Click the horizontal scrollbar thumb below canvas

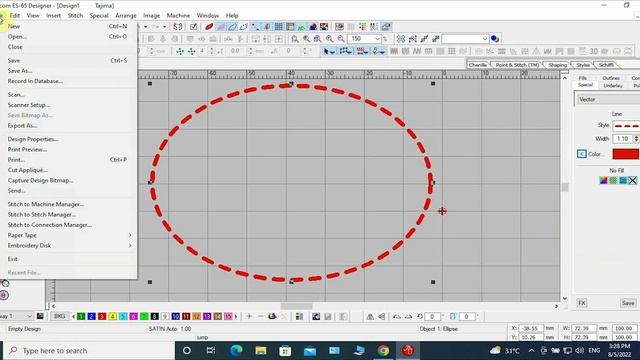coord(296,306)
